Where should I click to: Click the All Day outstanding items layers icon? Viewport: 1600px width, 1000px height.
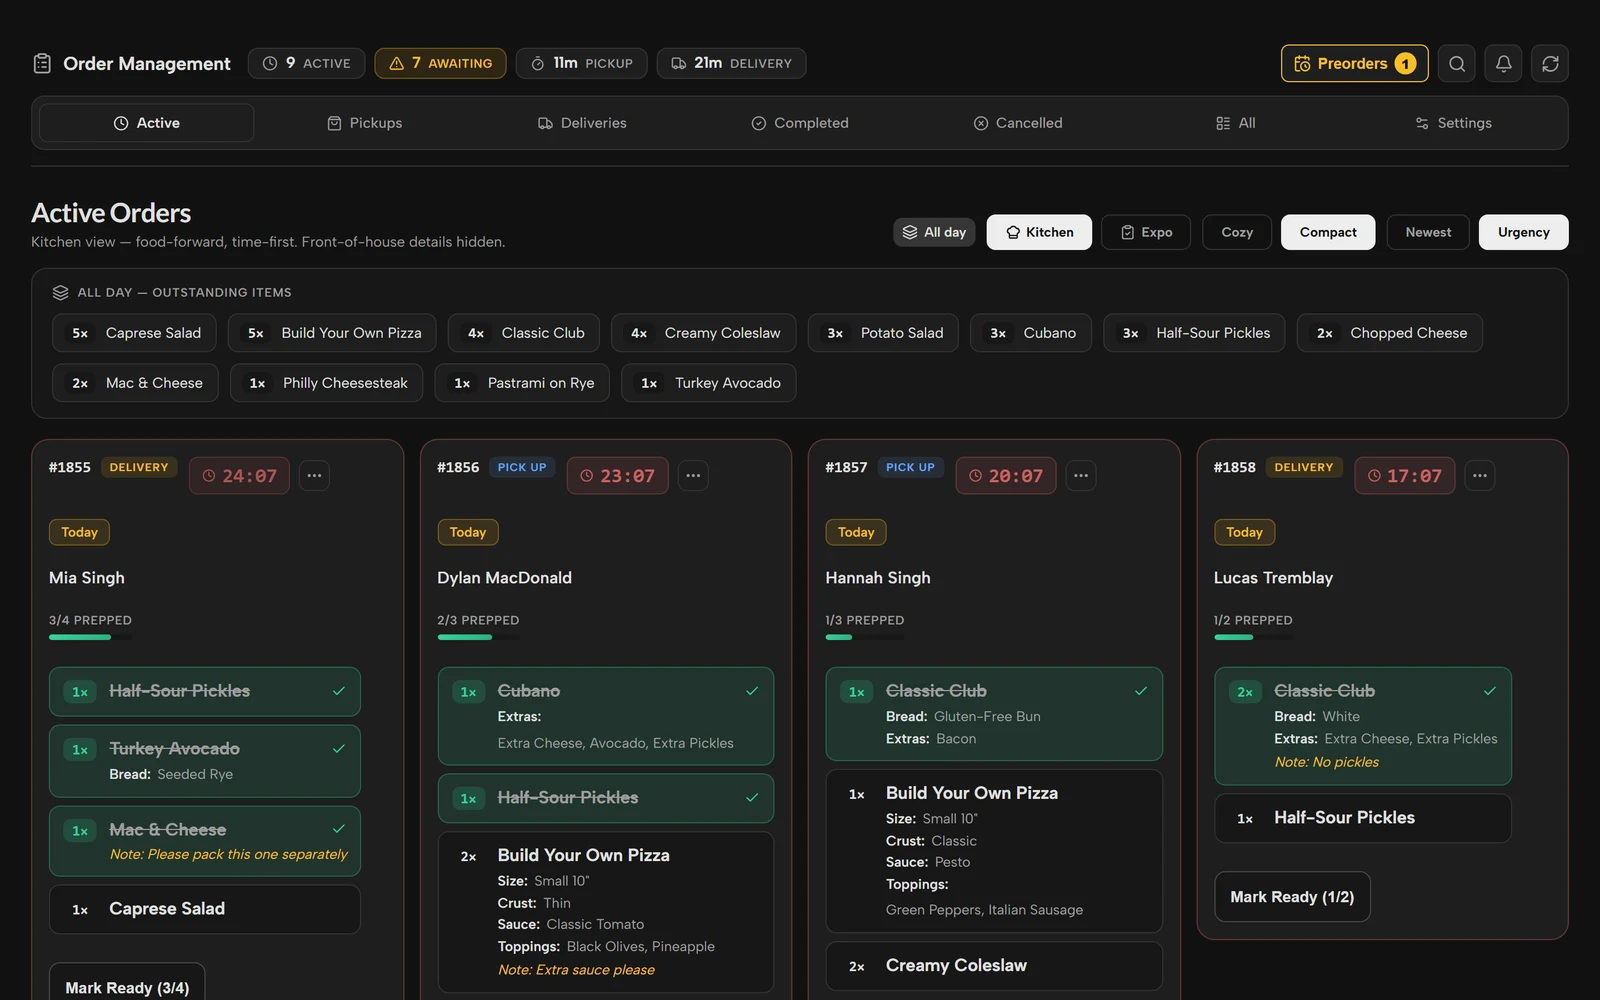[x=61, y=293]
